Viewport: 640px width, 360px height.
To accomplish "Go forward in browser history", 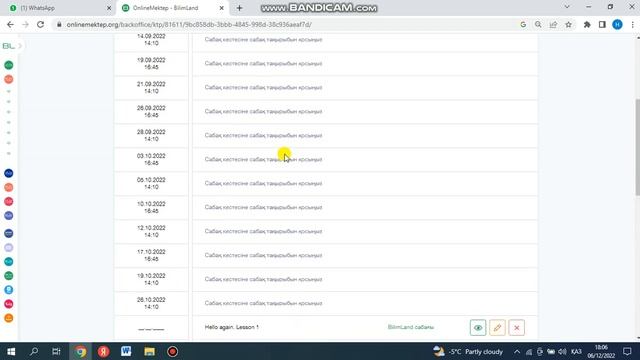I will coord(25,24).
